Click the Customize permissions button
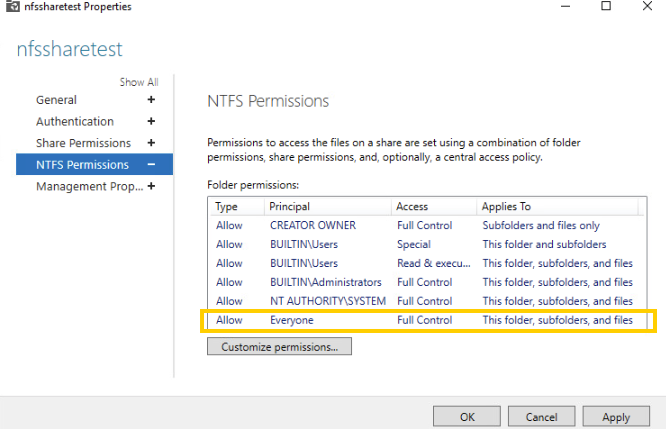 click(x=279, y=347)
